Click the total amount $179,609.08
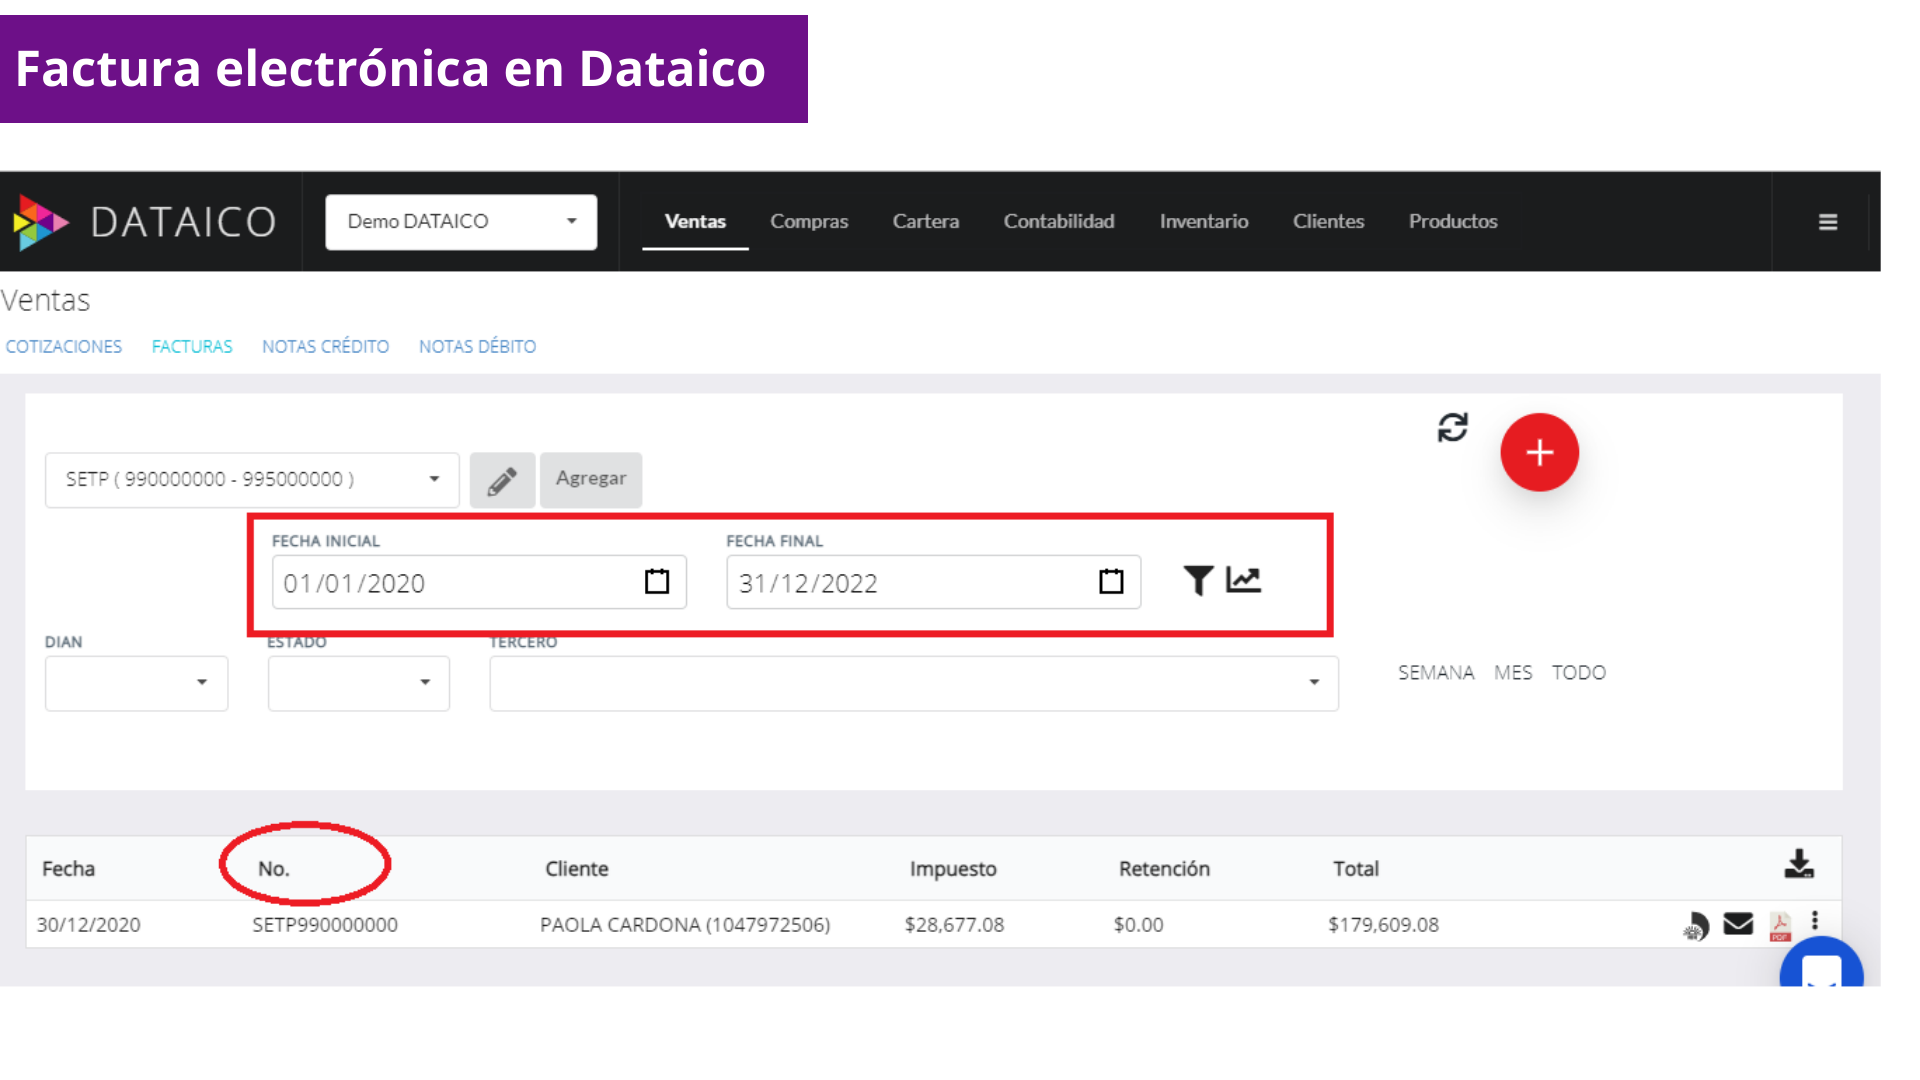Image resolution: width=1920 pixels, height=1080 pixels. [x=1383, y=925]
